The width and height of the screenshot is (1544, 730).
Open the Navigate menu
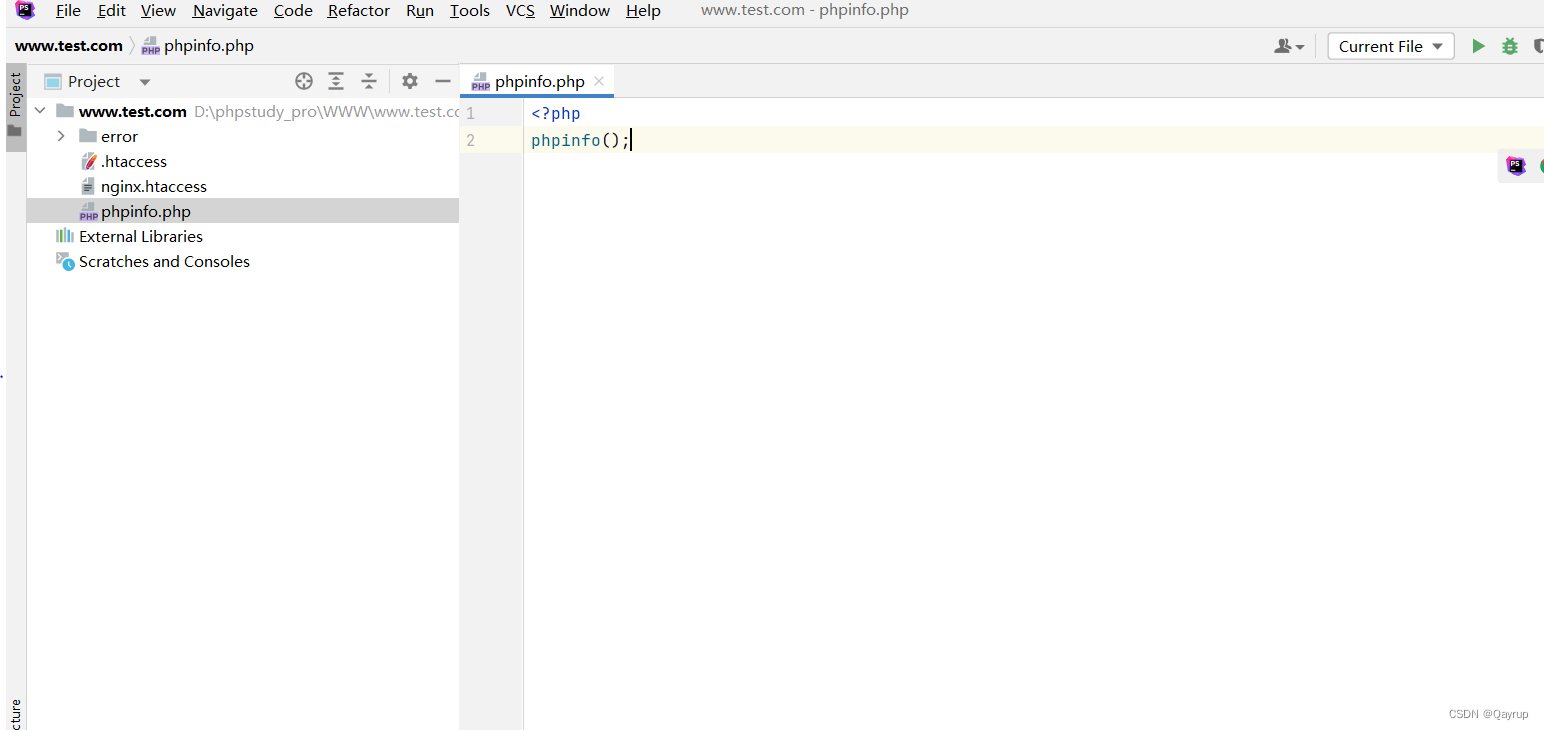(x=225, y=11)
